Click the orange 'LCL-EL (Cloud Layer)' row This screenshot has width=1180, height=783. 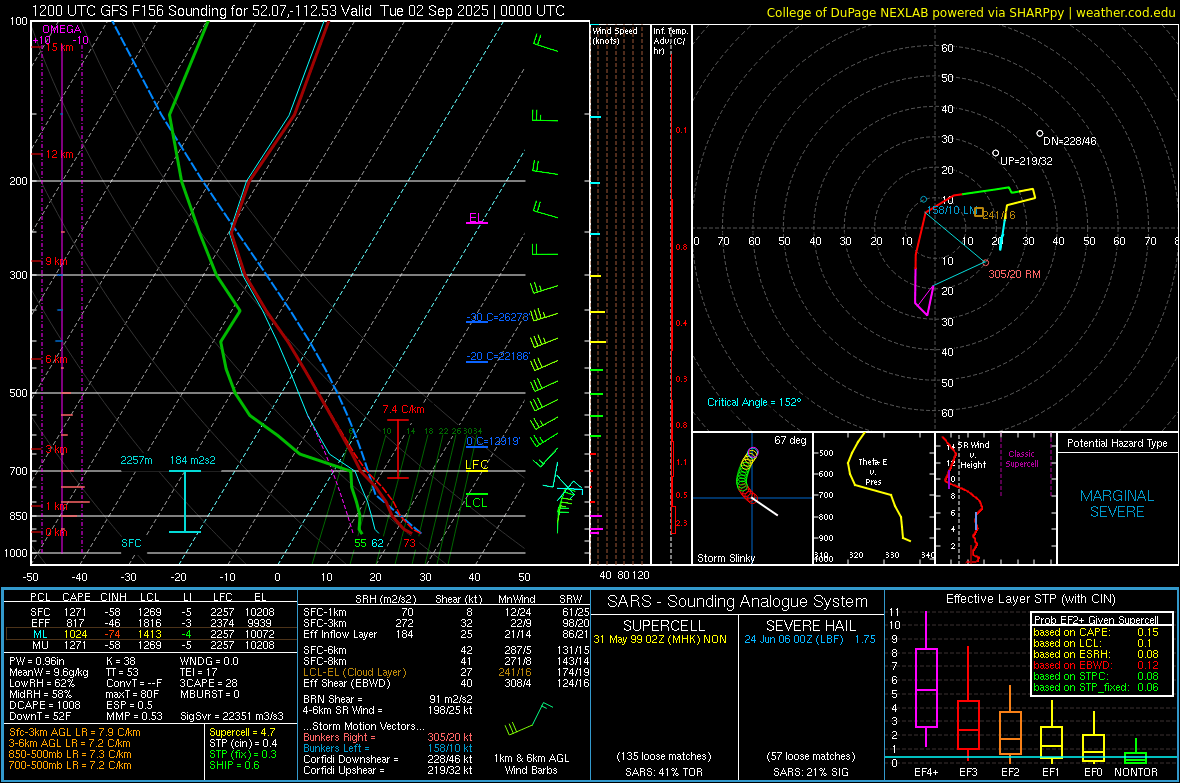[x=446, y=672]
